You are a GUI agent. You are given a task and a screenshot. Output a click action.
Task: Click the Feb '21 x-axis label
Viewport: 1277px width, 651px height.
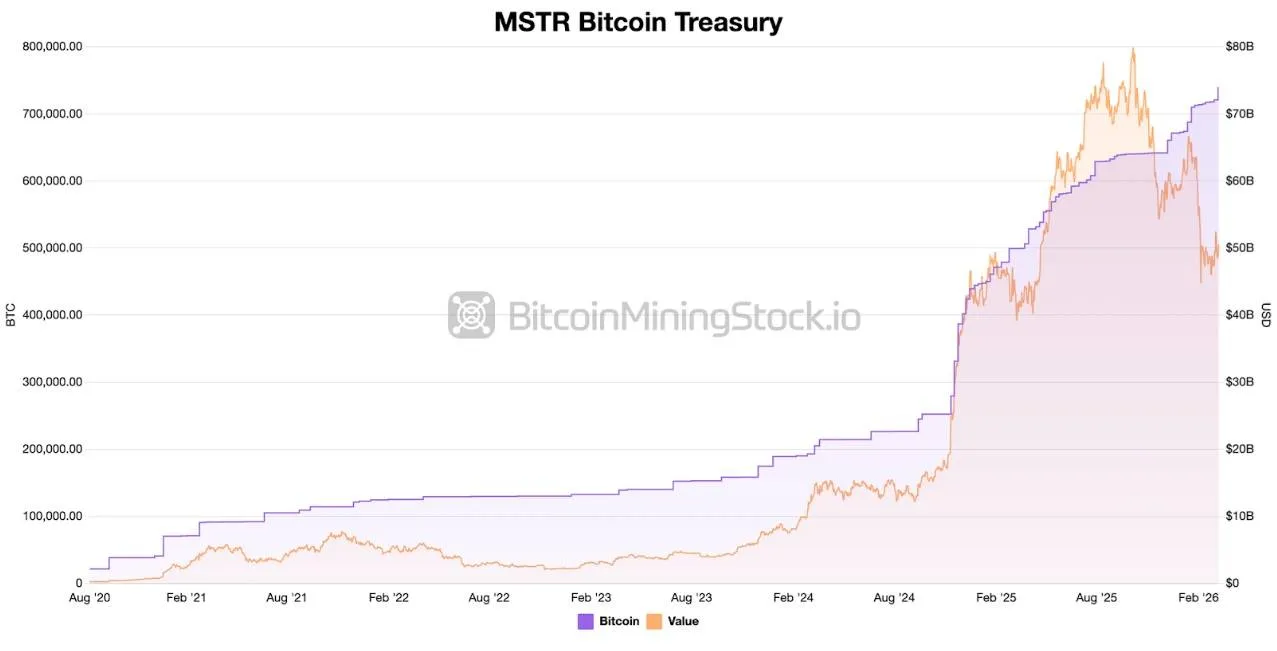185,598
